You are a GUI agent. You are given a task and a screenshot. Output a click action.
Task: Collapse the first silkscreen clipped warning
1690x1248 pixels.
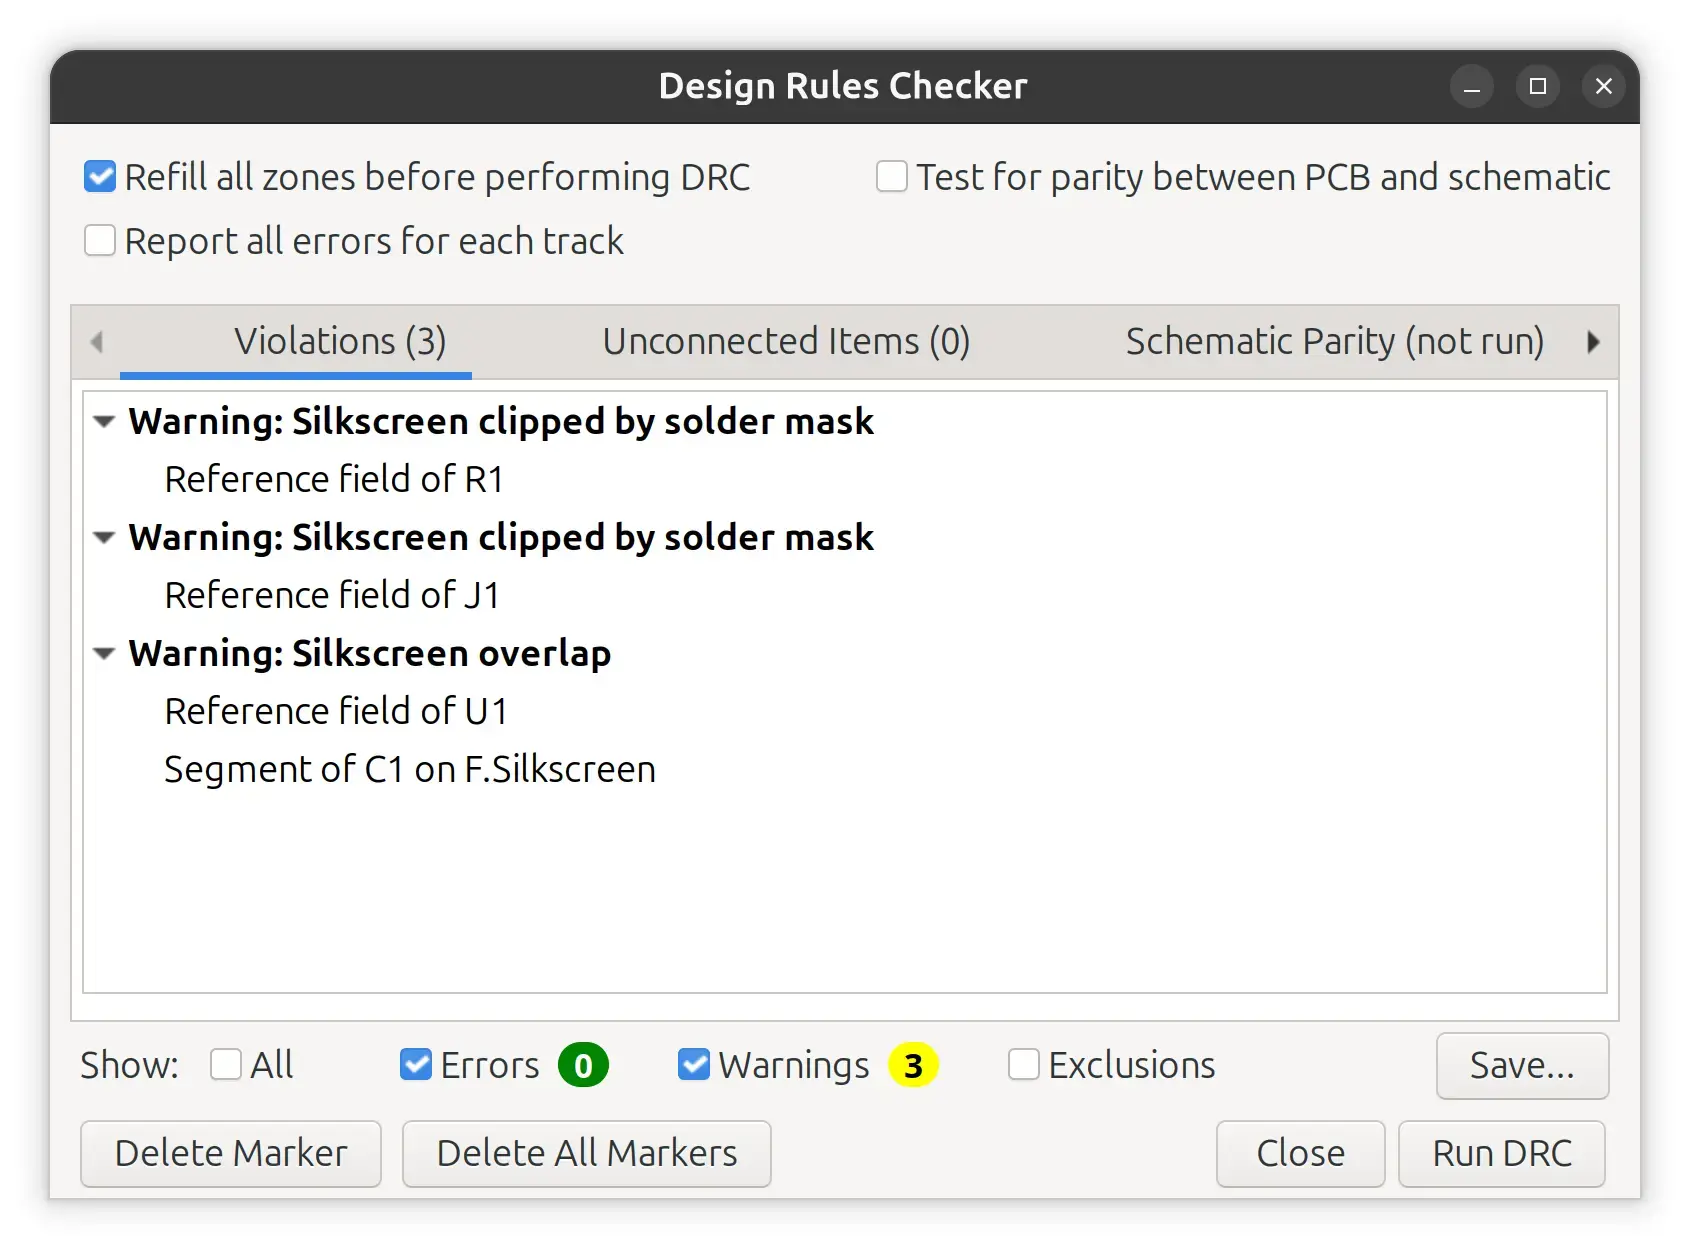(104, 422)
